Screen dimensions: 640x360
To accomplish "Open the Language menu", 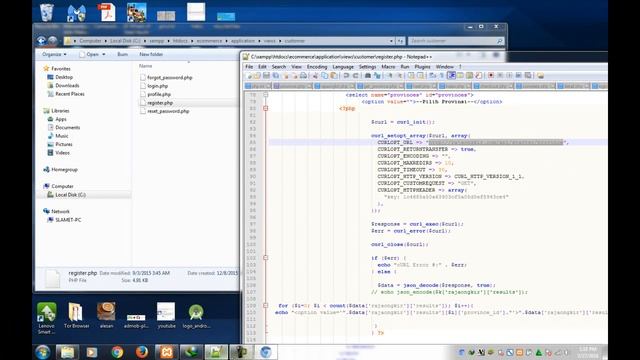I will pos(343,67).
